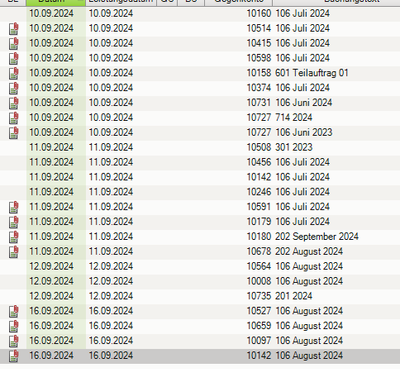The height and width of the screenshot is (369, 400).
Task: Click the document icon in row 10598
Action: pos(14,58)
